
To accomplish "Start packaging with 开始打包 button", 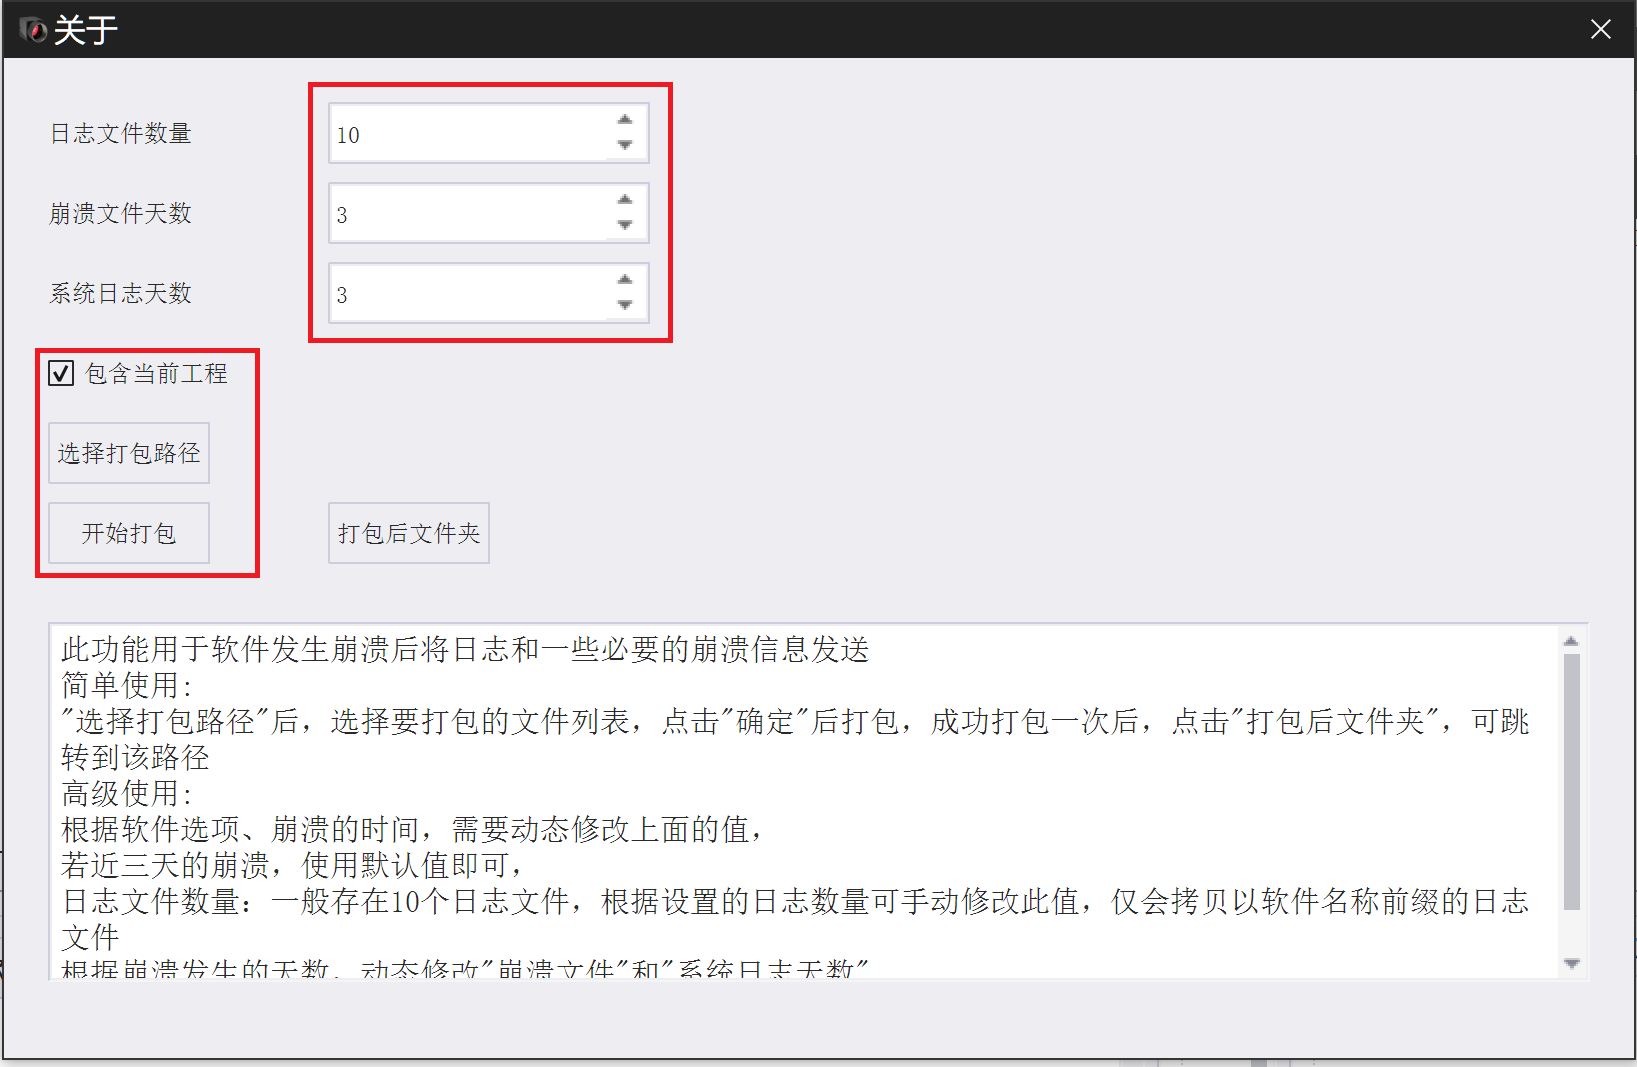I will pyautogui.click(x=129, y=533).
